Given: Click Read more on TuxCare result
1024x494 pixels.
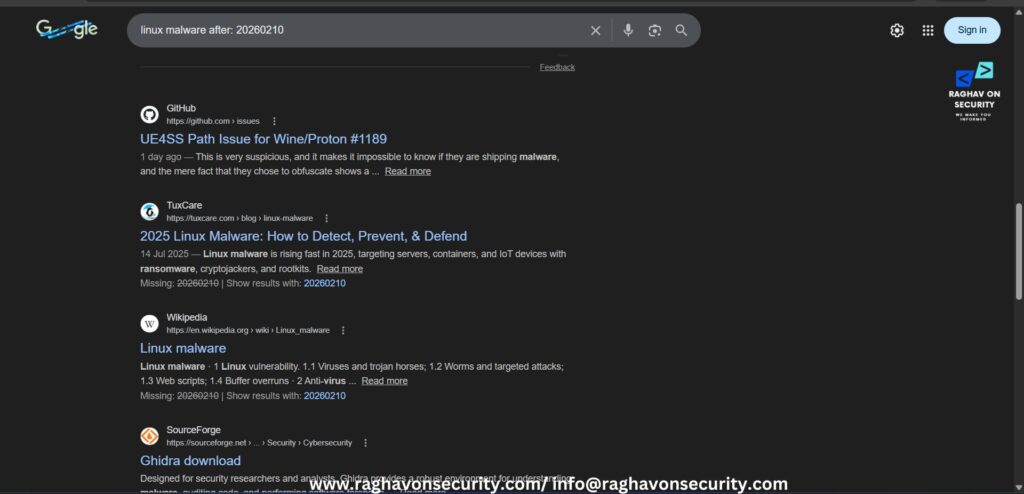Looking at the screenshot, I should [x=340, y=269].
